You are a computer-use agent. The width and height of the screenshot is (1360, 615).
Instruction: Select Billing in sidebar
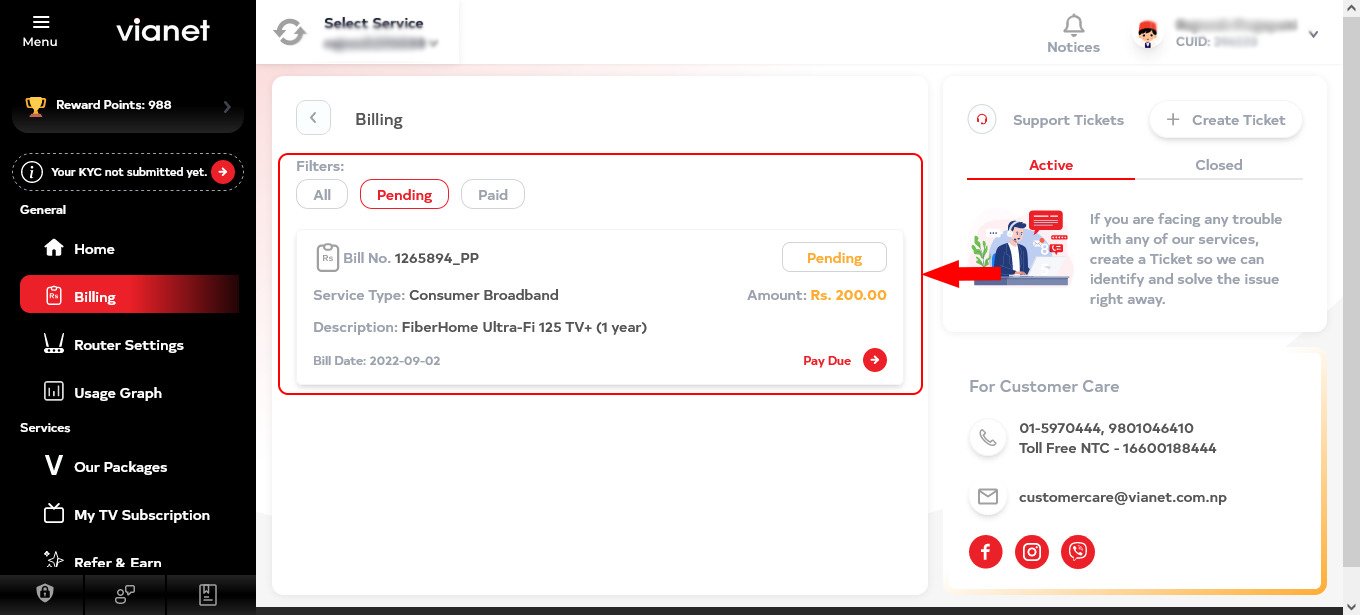pyautogui.click(x=129, y=296)
